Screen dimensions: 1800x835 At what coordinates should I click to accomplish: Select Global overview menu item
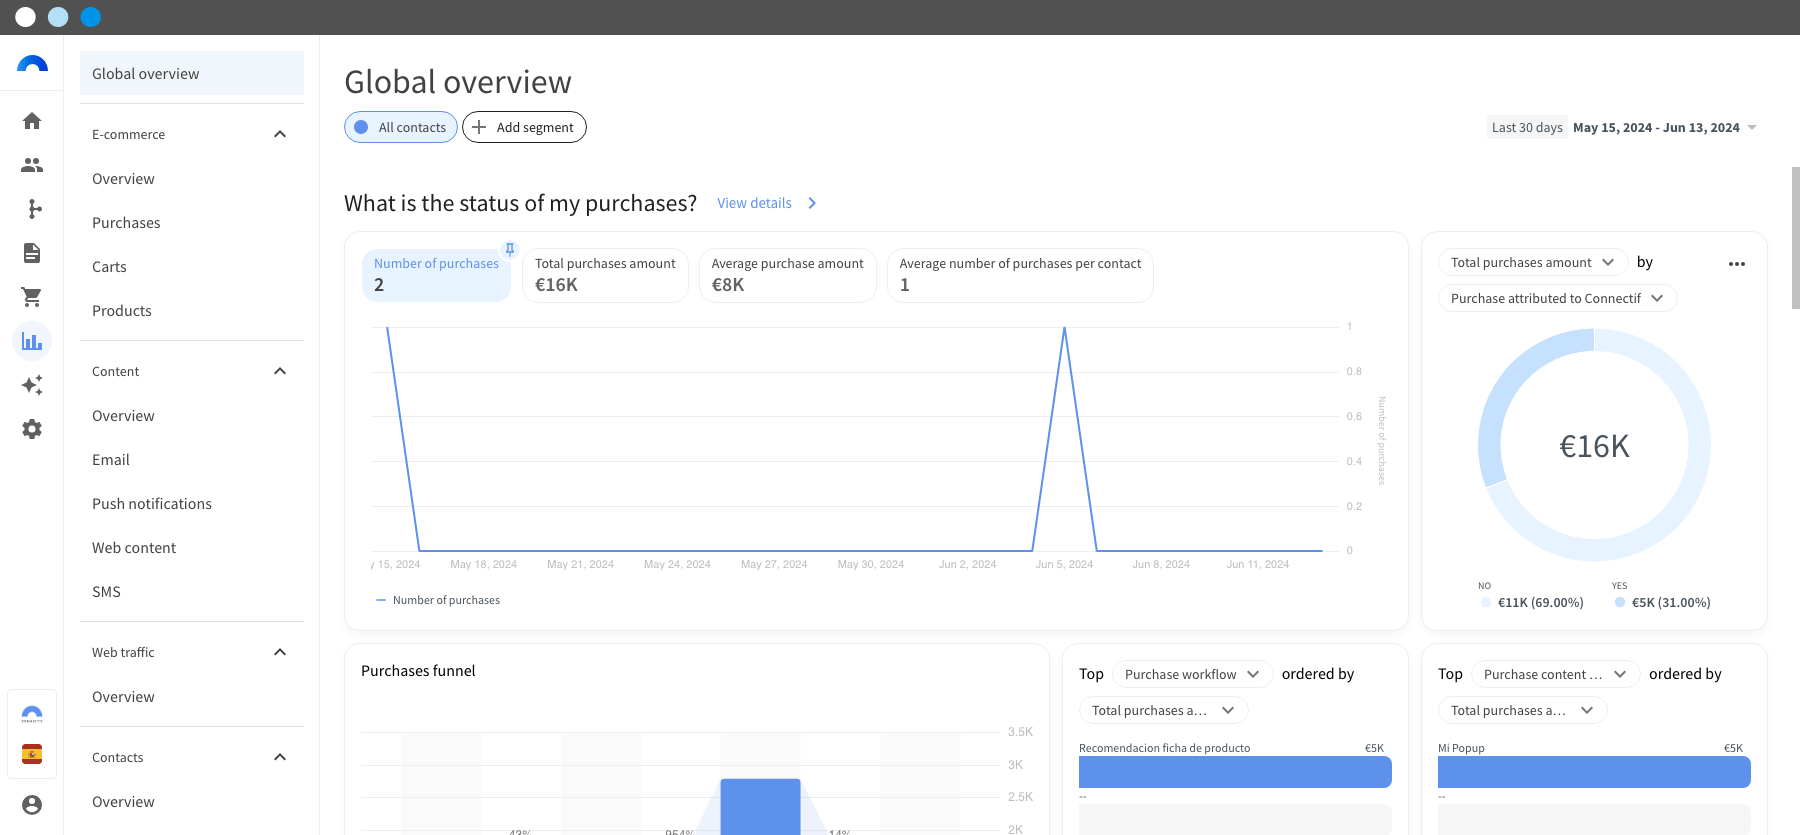tap(192, 74)
